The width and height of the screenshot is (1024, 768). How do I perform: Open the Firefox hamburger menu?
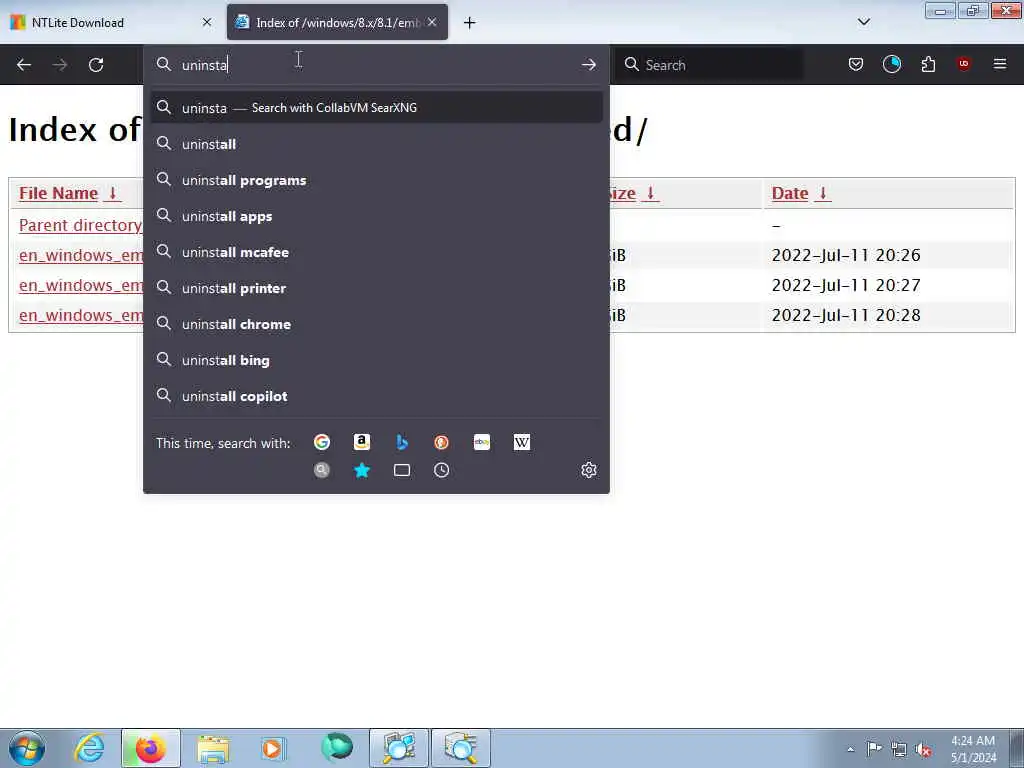point(1000,64)
